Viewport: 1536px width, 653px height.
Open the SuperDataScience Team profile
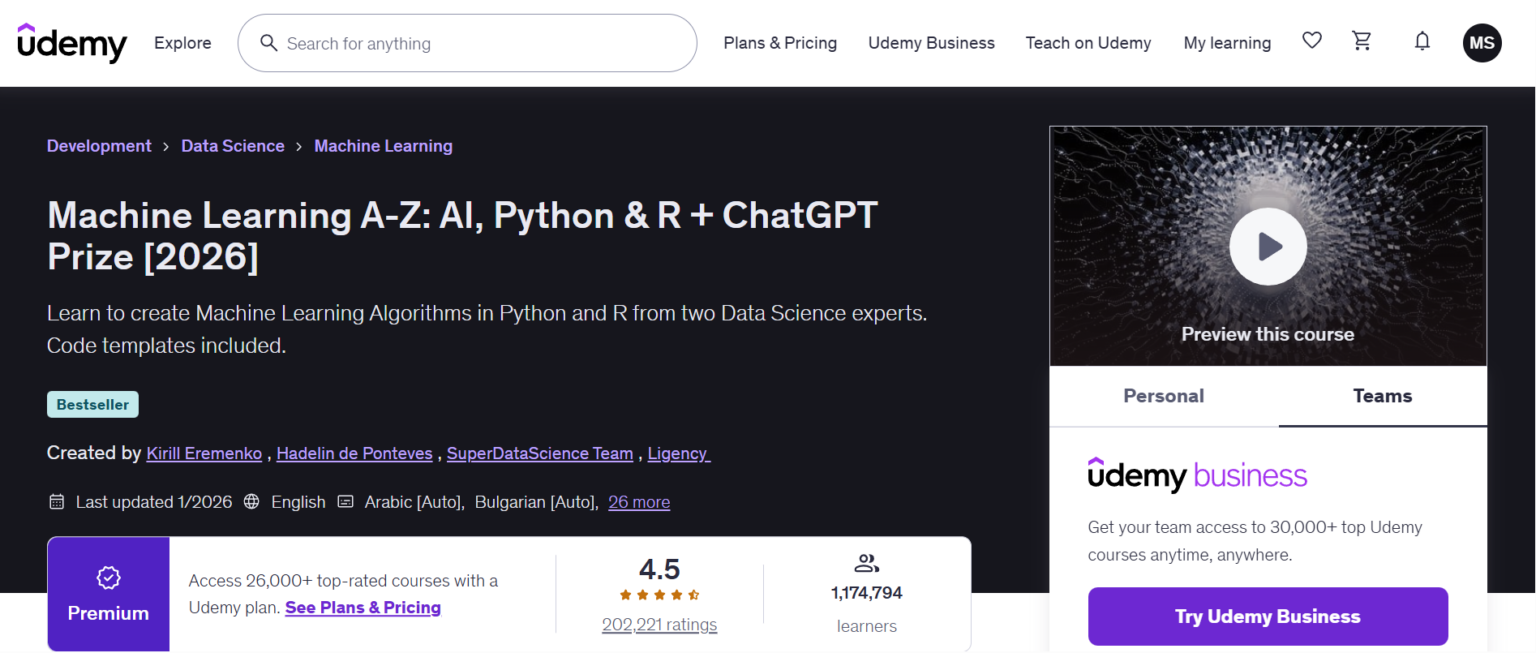tap(540, 454)
